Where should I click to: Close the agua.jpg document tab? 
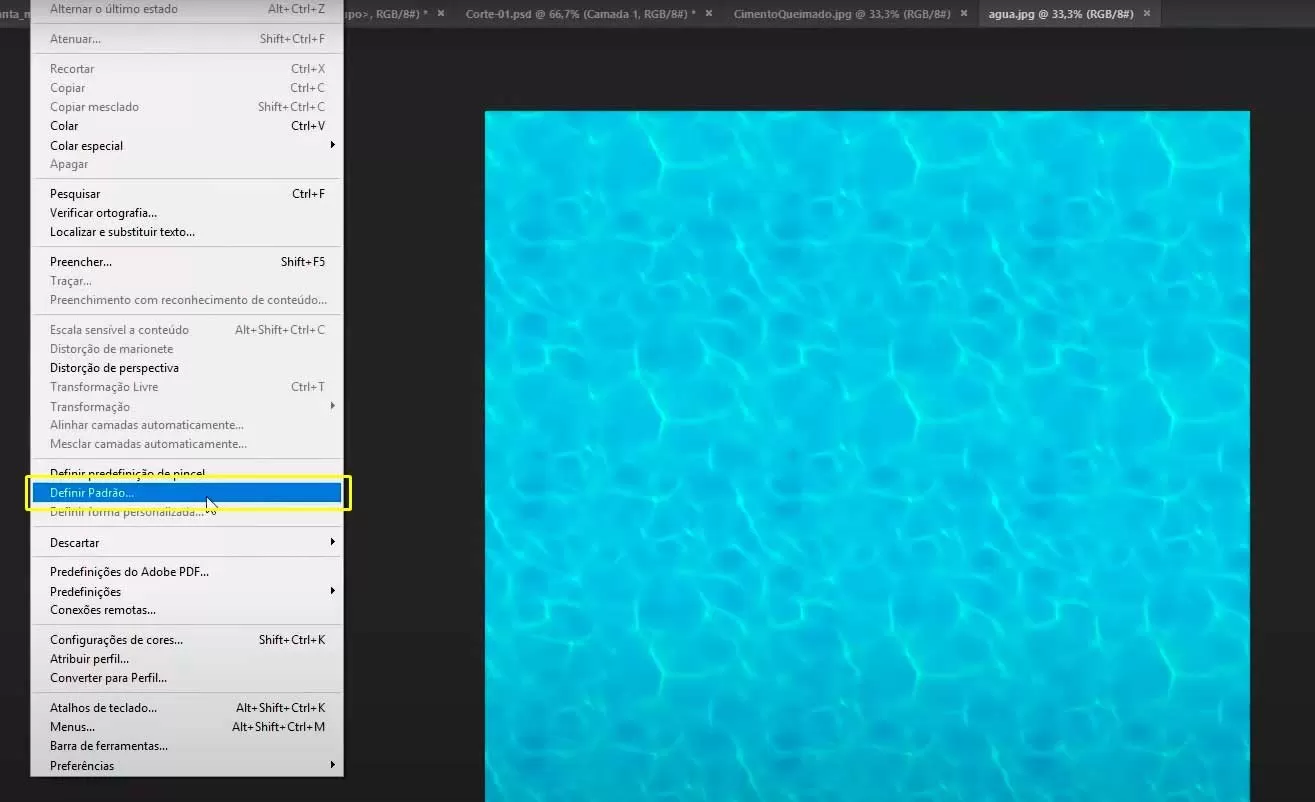click(x=1146, y=14)
